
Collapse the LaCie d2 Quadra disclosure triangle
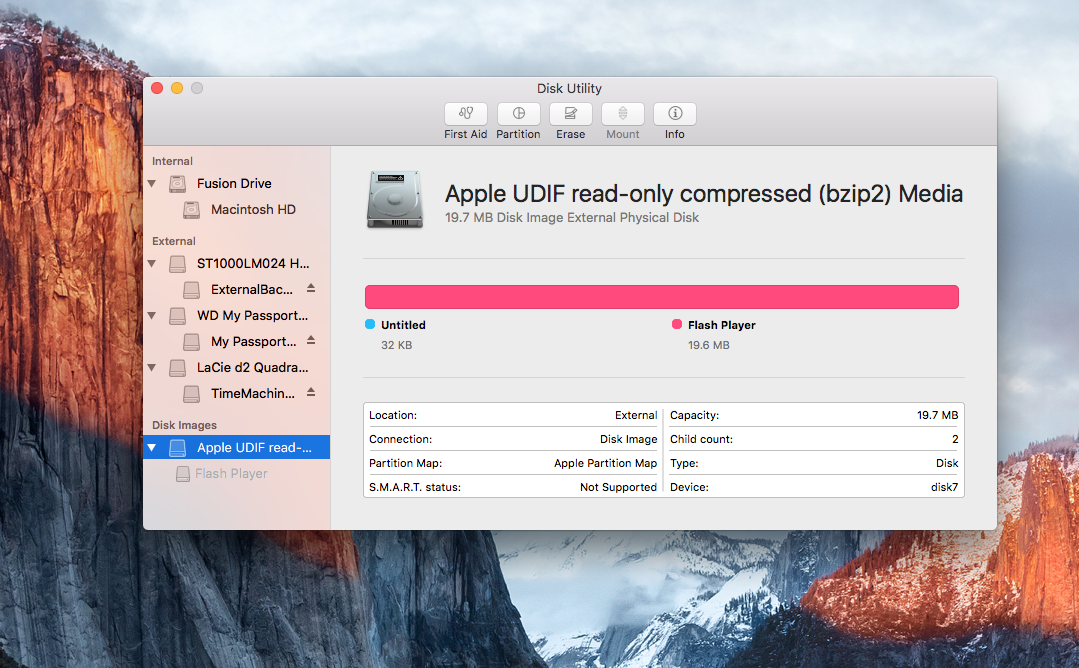pos(152,368)
